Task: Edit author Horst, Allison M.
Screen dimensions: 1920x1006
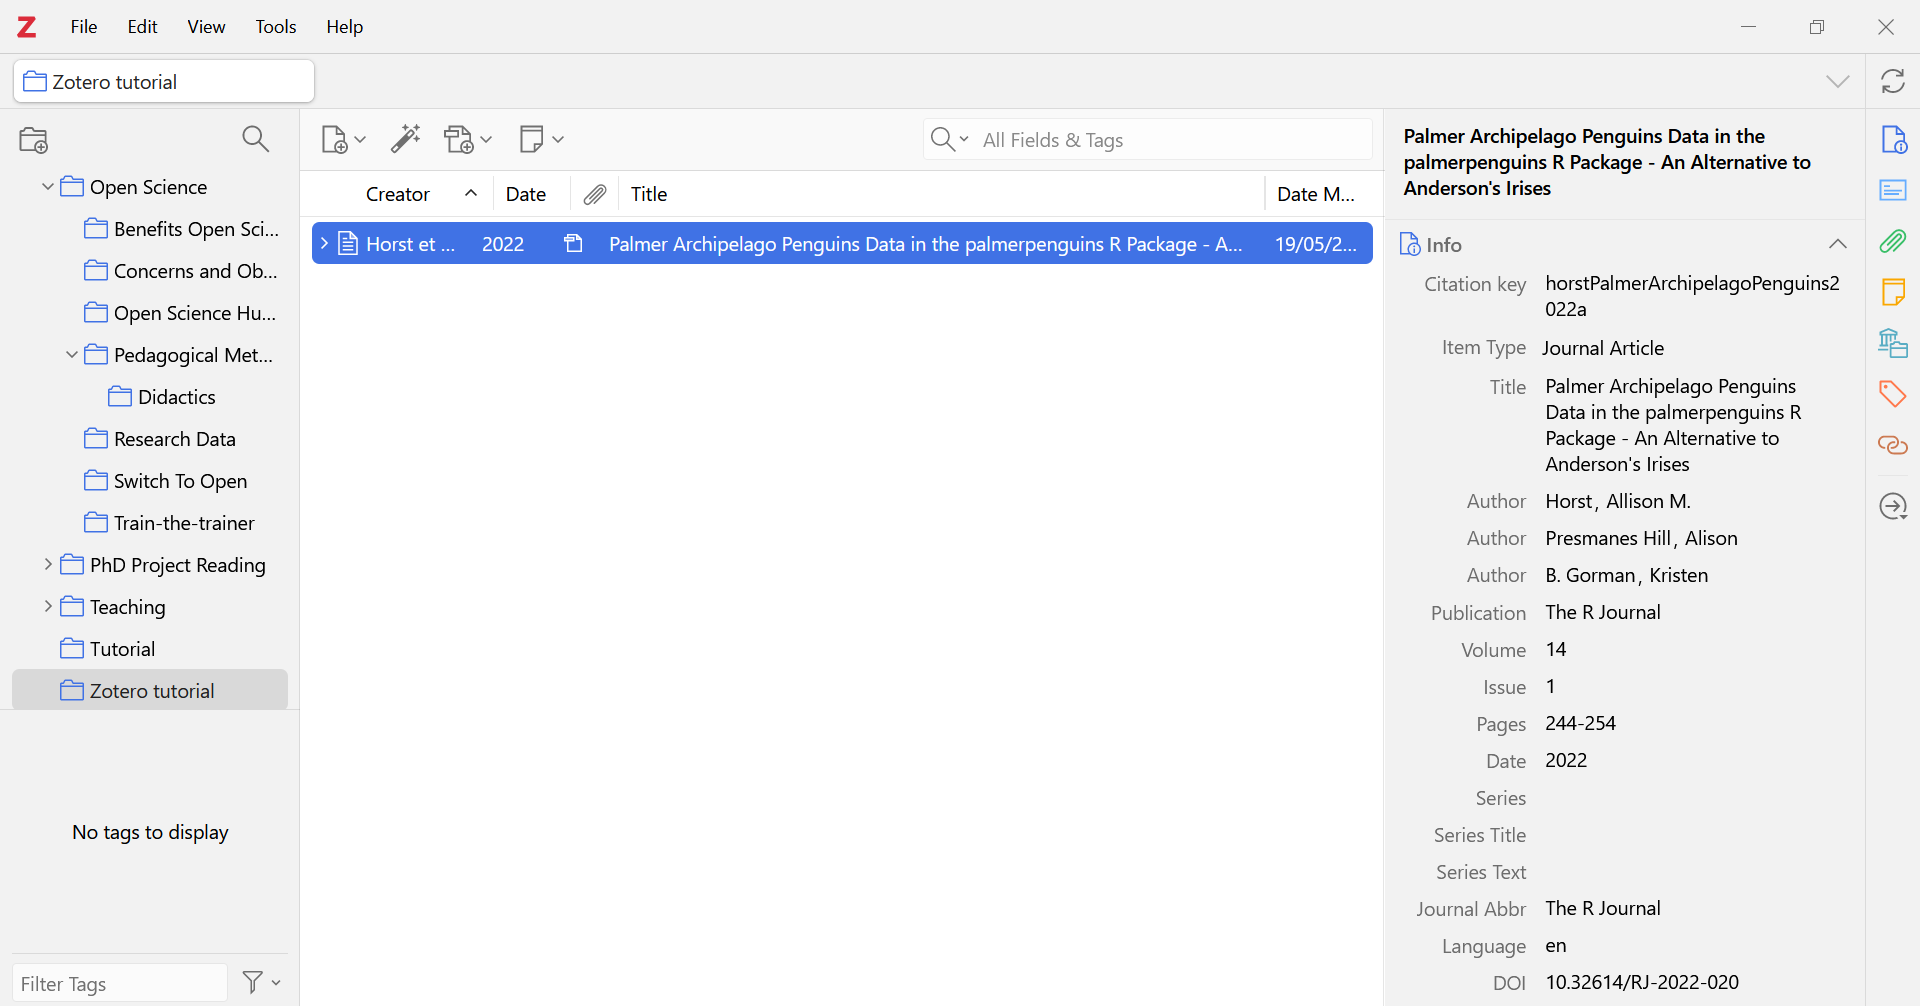Action: 1618,501
